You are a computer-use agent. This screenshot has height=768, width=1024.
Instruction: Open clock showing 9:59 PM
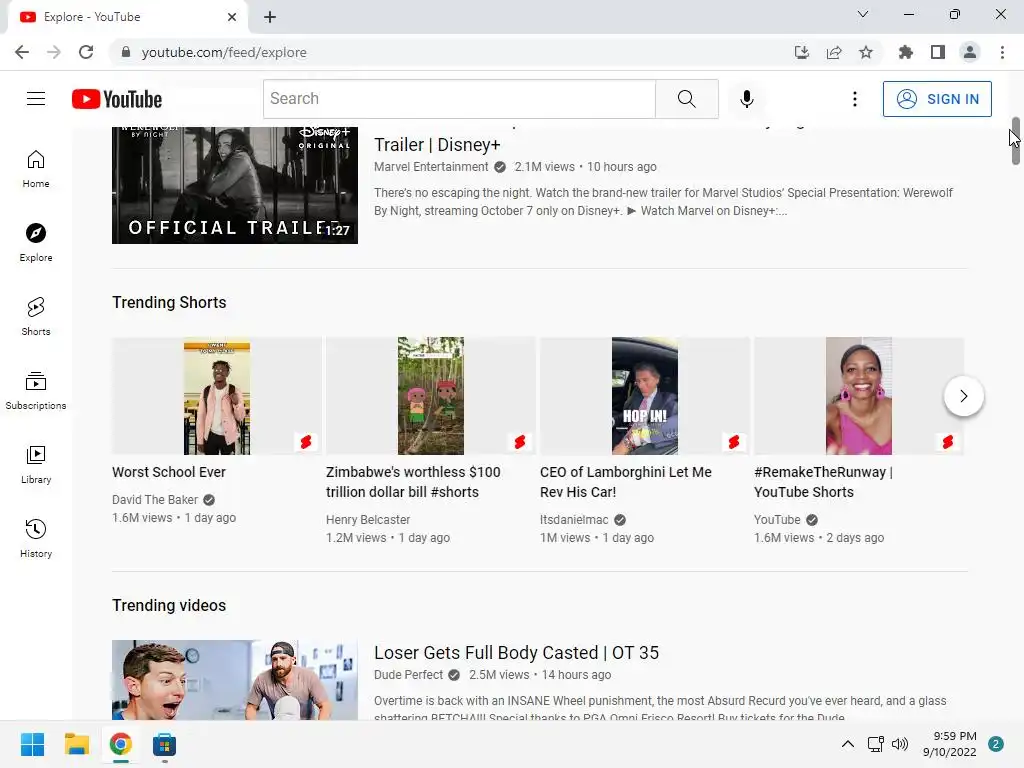[x=950, y=744]
